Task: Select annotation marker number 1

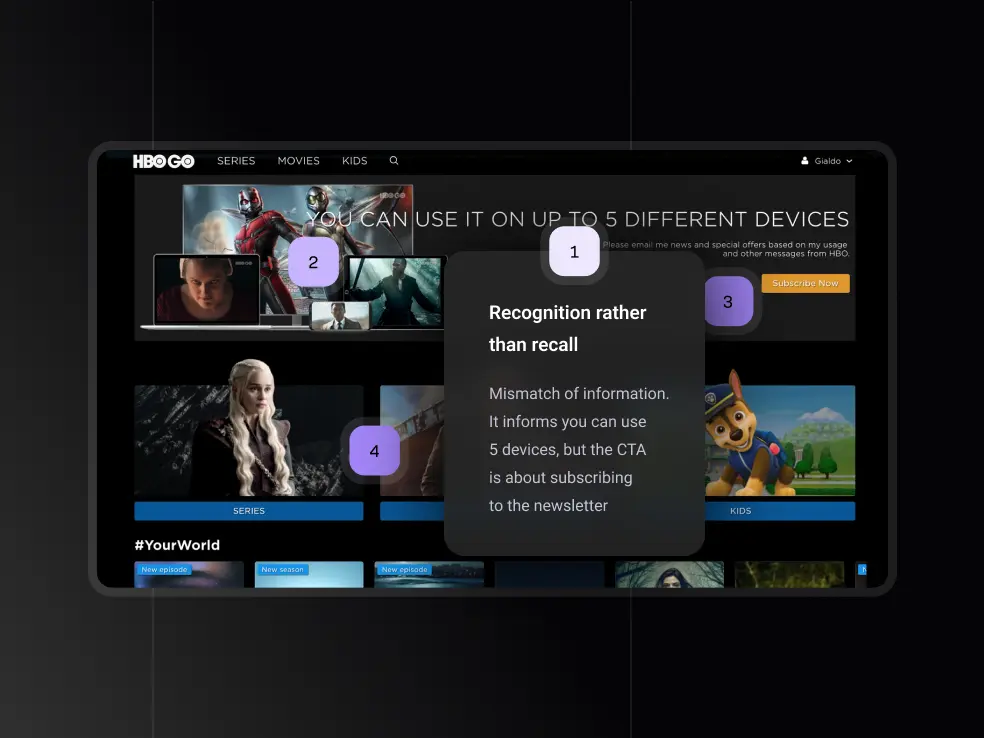Action: [x=574, y=252]
